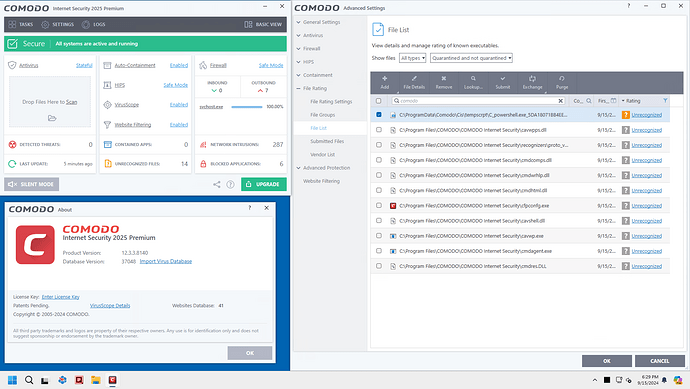Click the Import Virus Database link
Viewport: 690px width, 389px height.
[165, 261]
